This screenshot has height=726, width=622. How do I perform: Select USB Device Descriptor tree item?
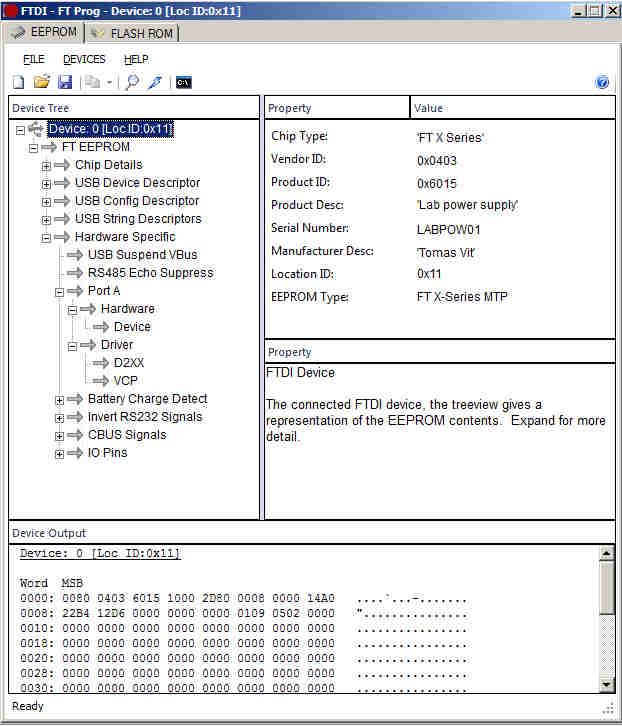tap(137, 183)
